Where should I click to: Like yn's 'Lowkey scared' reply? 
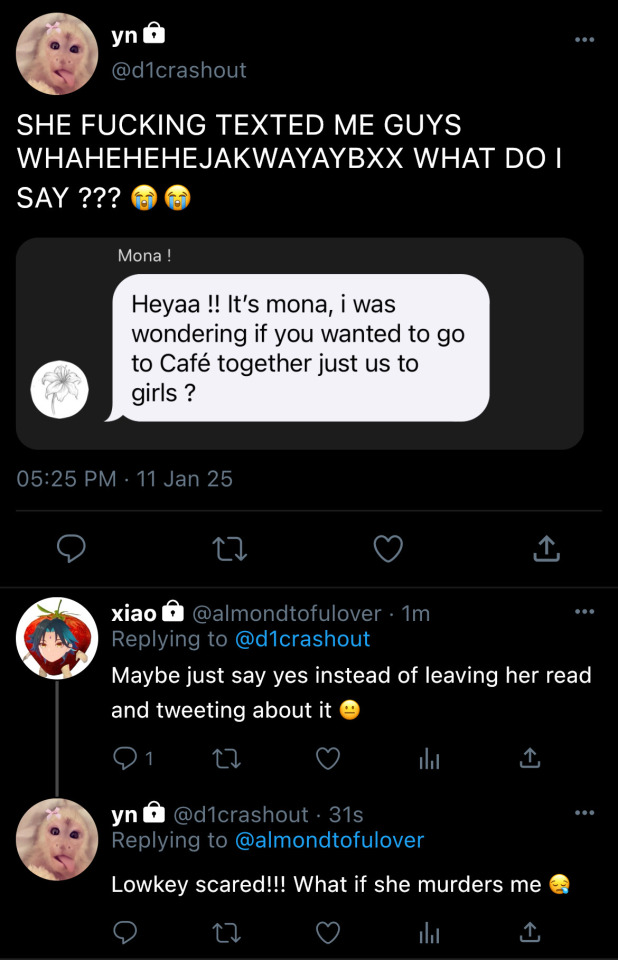click(328, 933)
